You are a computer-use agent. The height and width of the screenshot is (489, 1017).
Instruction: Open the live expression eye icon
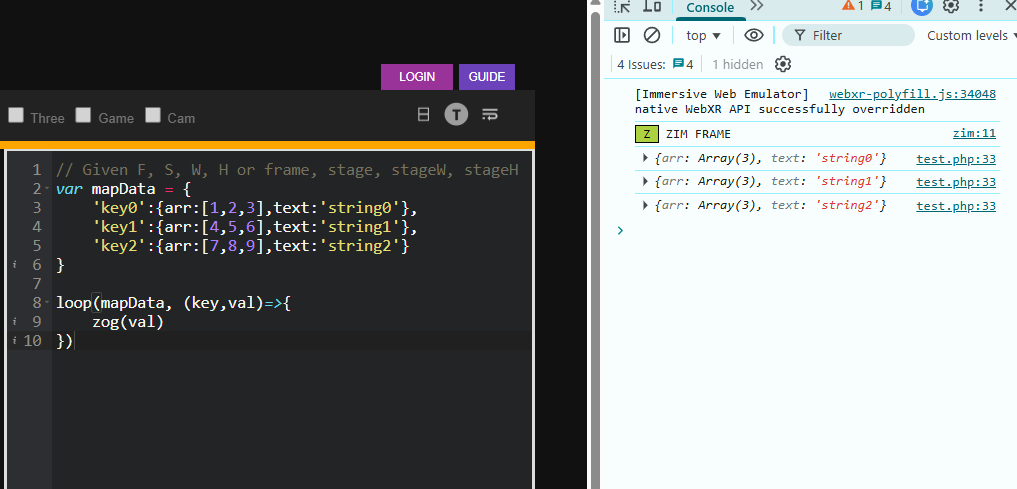tap(754, 35)
